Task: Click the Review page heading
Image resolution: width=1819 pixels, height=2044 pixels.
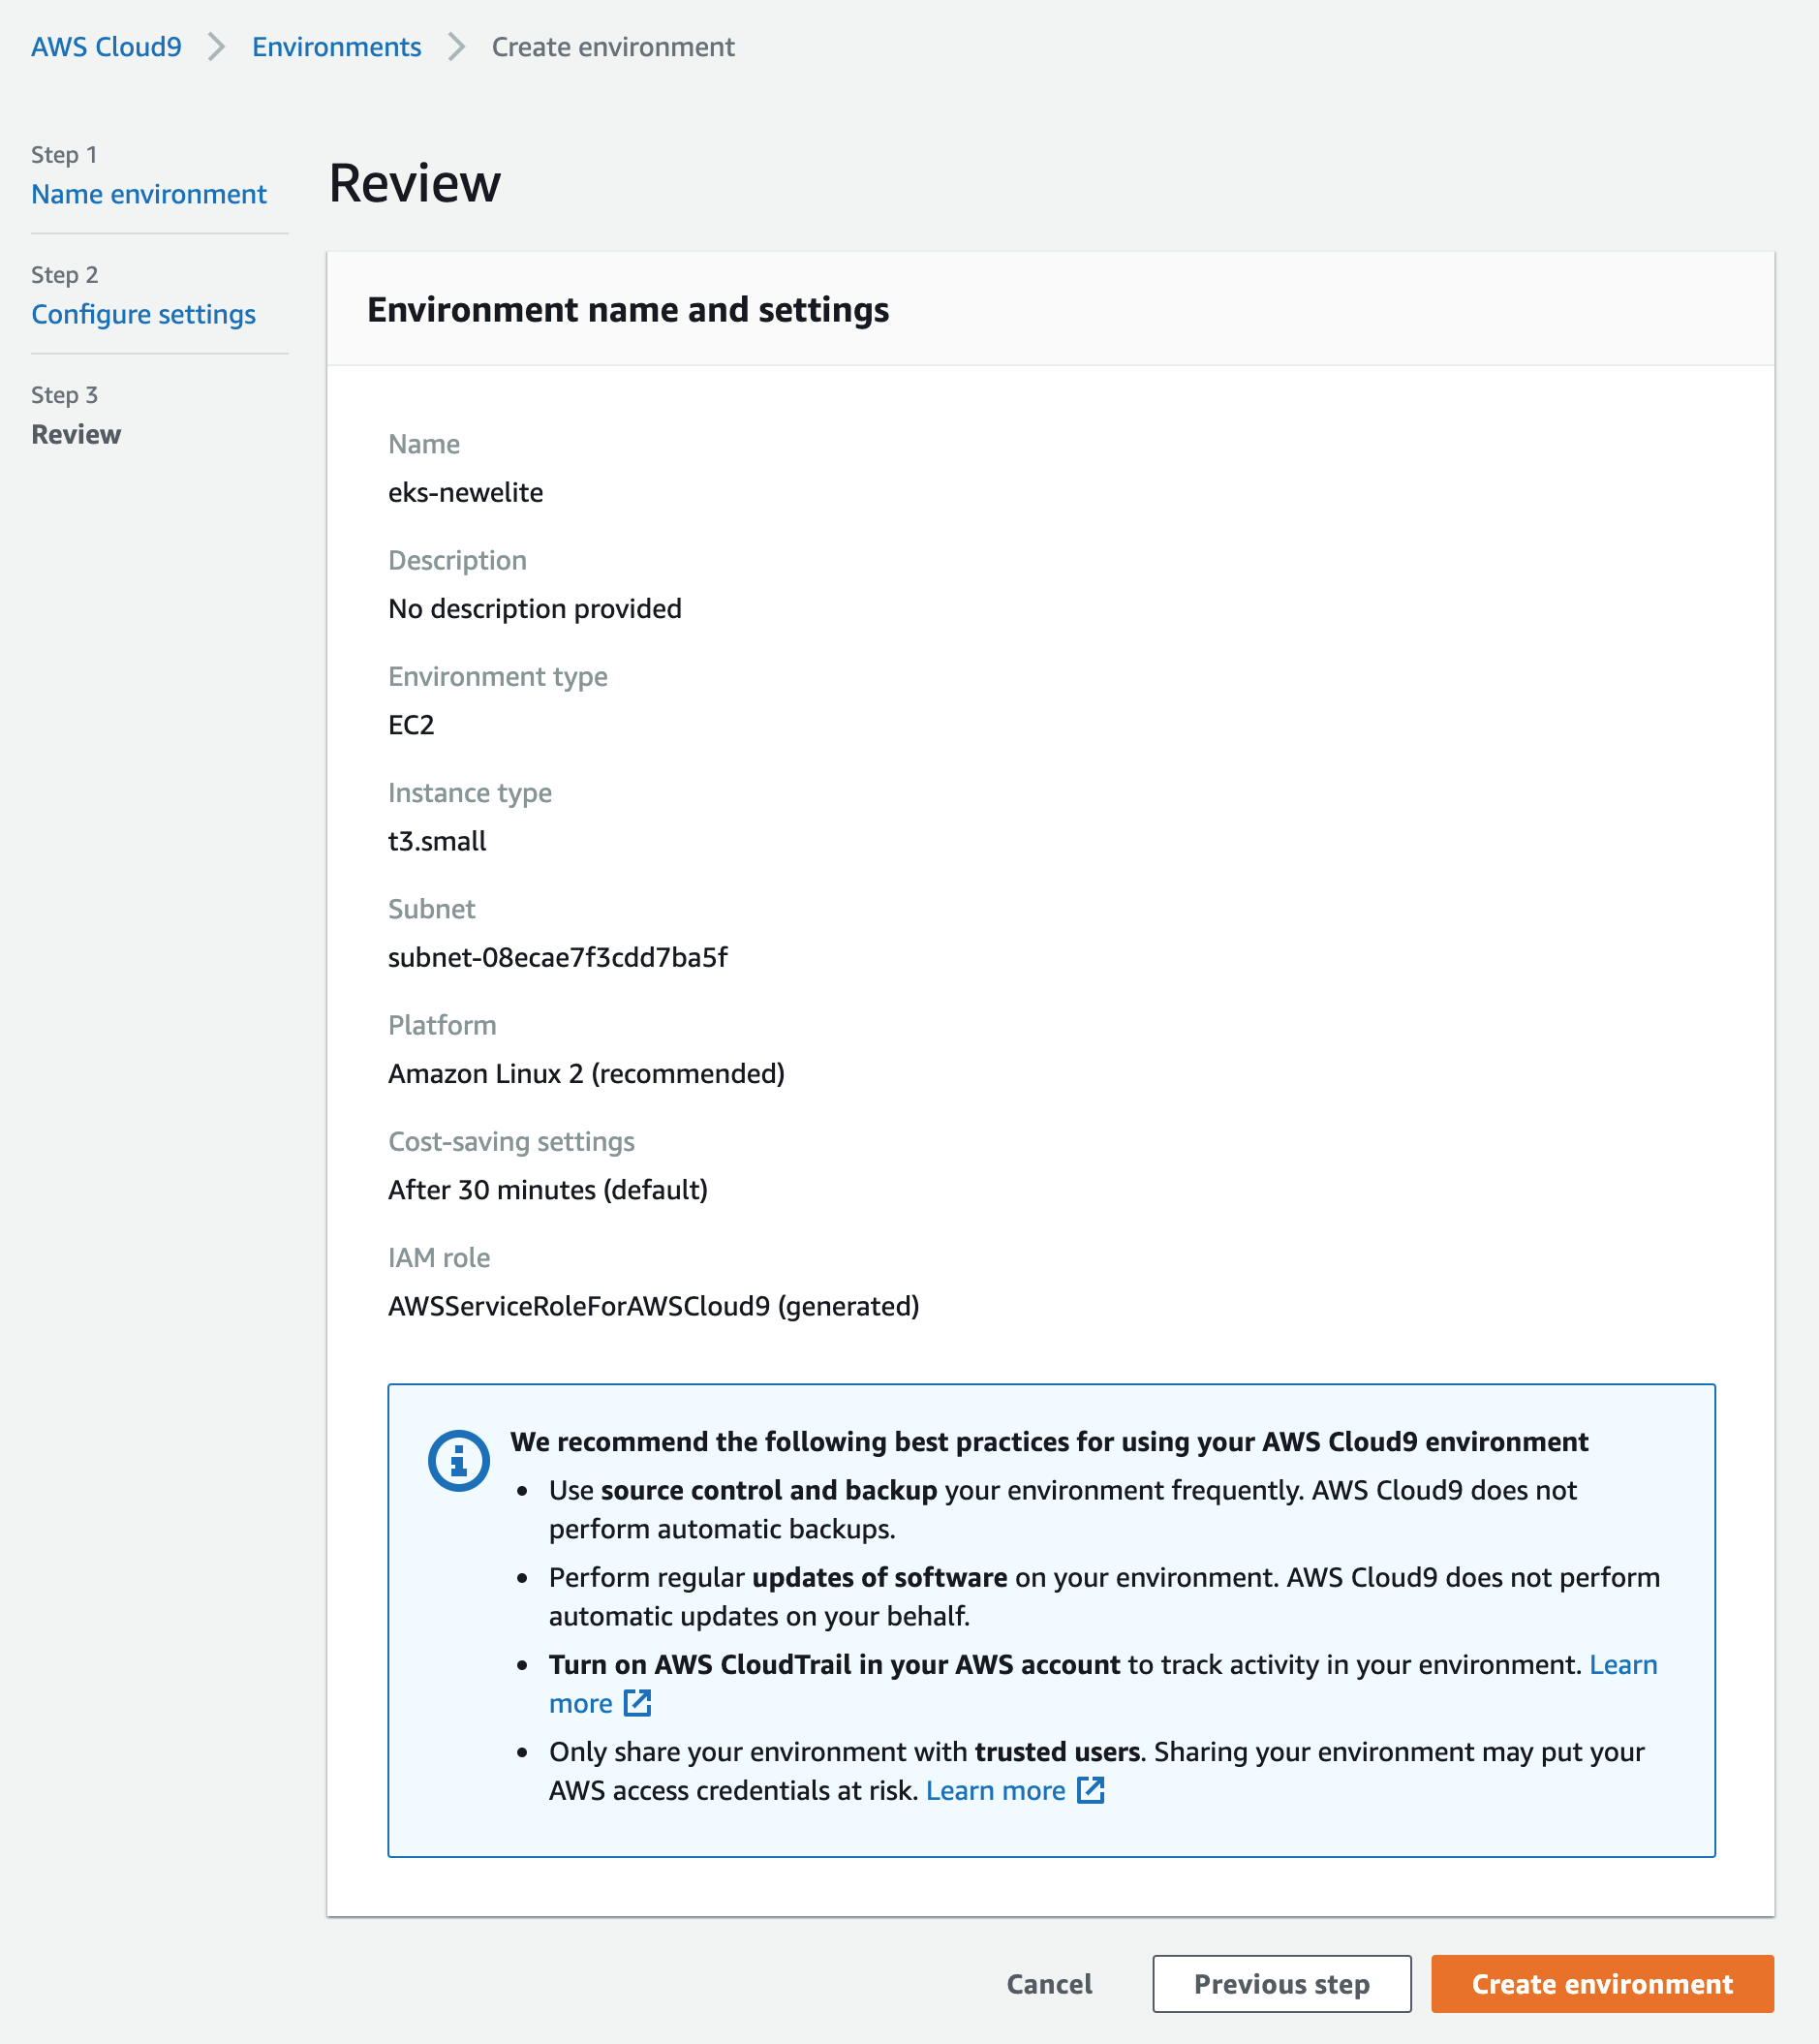Action: (x=415, y=183)
